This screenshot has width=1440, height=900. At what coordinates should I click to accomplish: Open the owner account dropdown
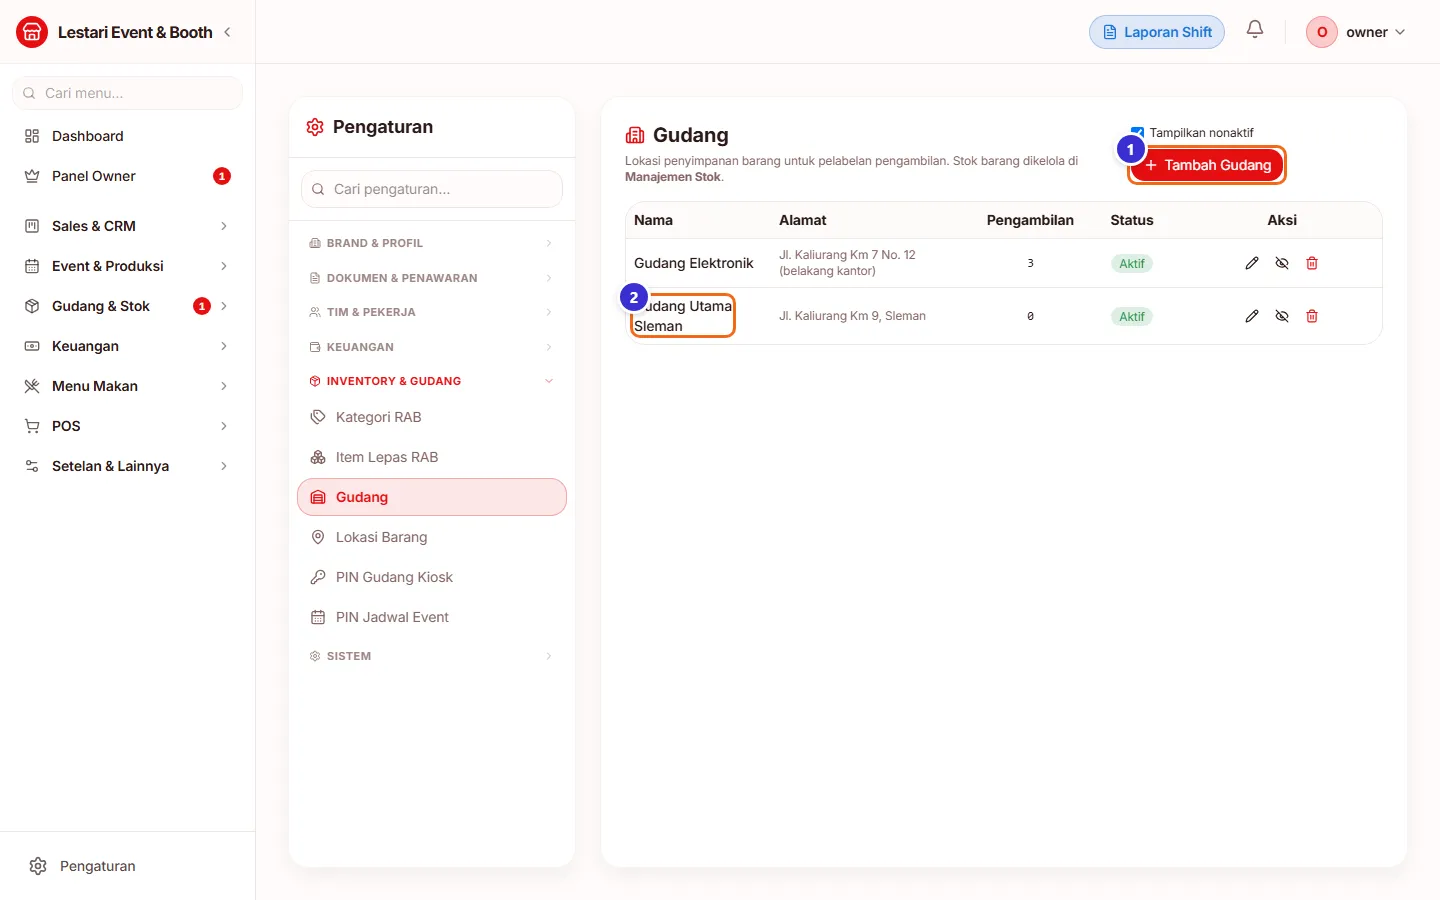pos(1356,32)
